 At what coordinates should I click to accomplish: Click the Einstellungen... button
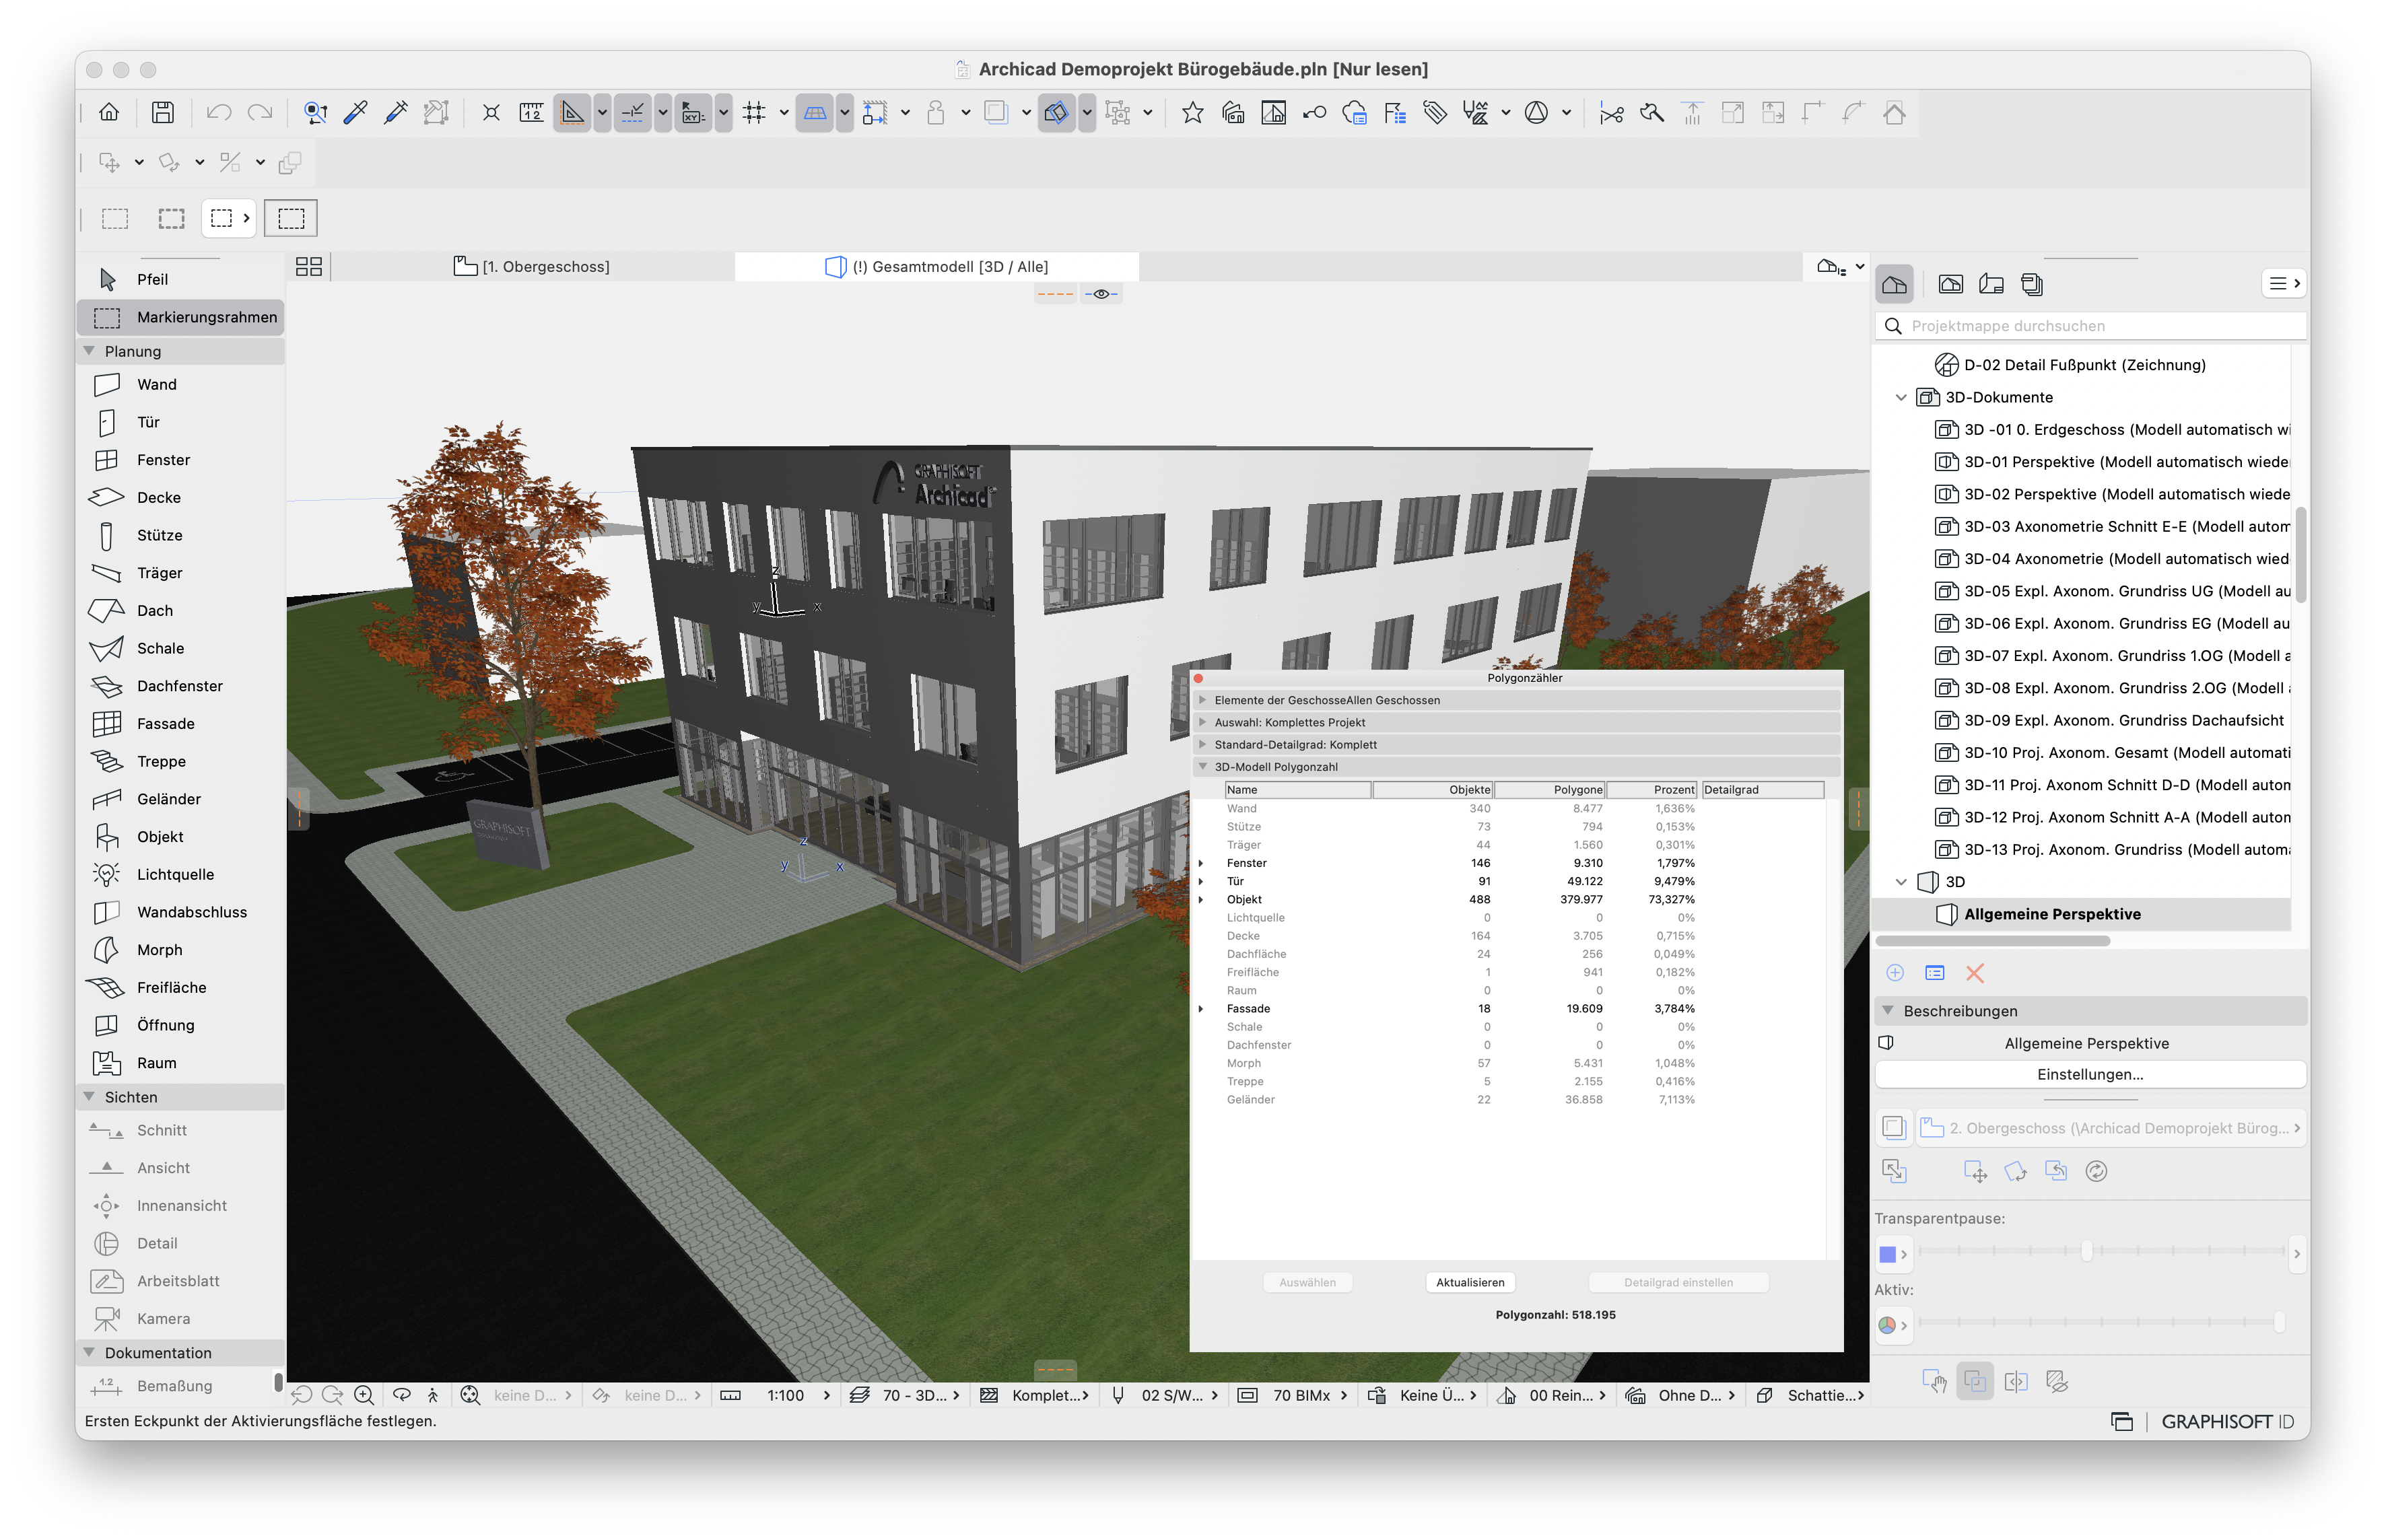2090,1074
